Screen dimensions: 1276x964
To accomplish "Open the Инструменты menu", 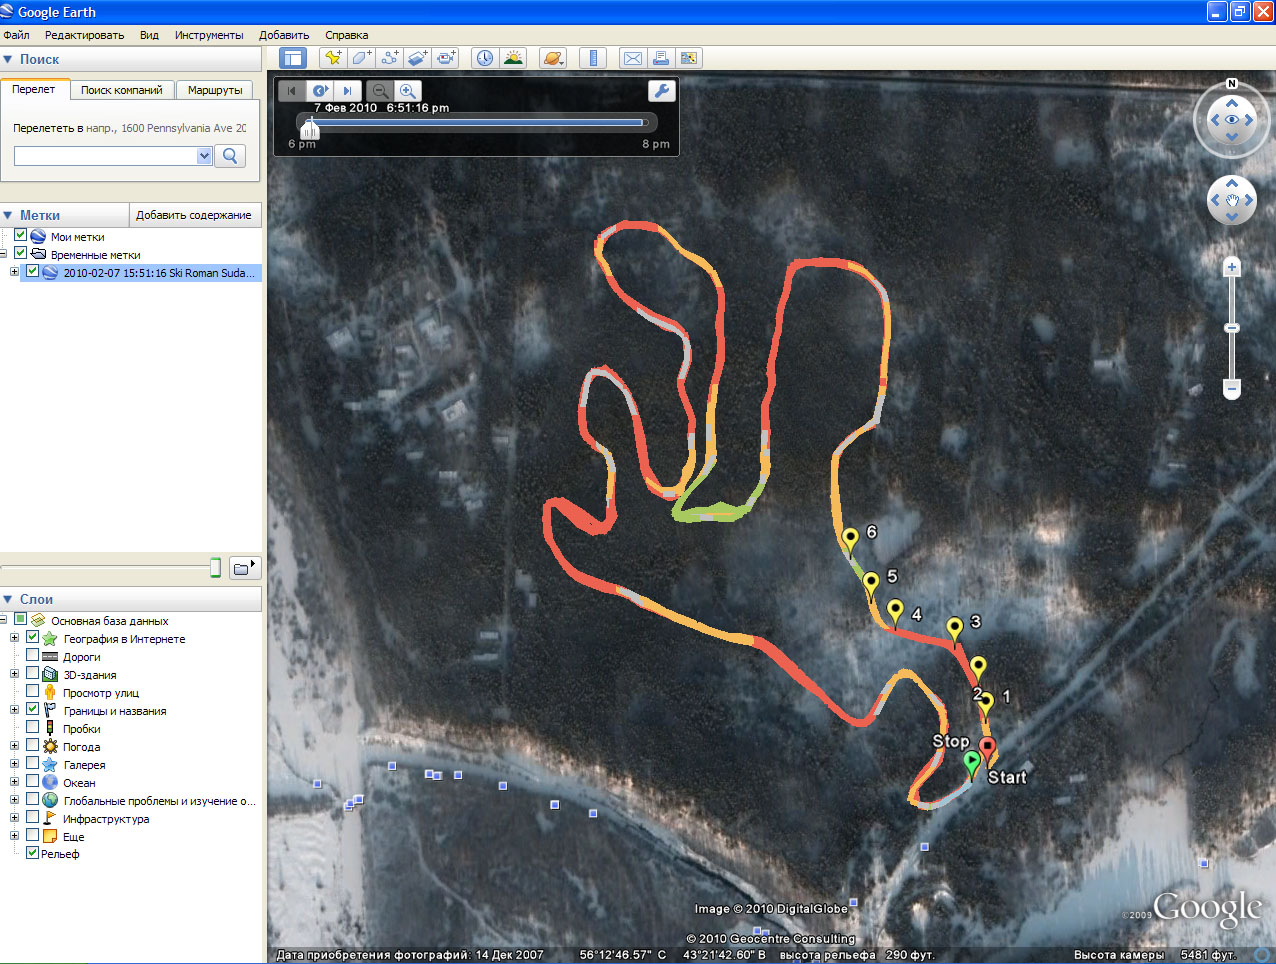I will tap(209, 35).
